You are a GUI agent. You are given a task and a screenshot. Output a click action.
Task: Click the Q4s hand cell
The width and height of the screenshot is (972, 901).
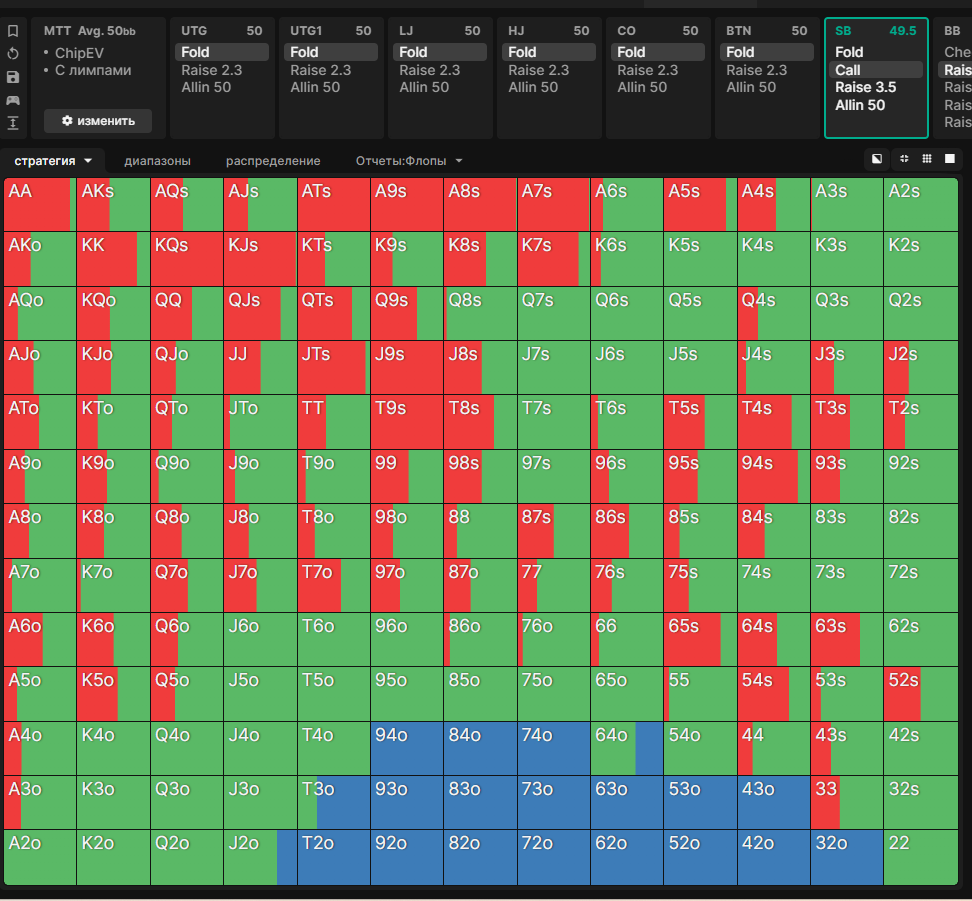tap(774, 314)
